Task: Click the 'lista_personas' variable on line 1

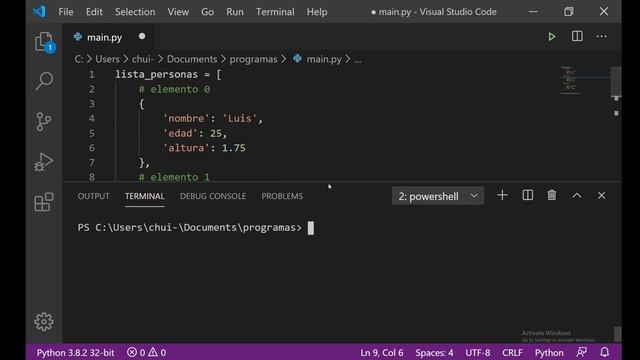Action: 156,74
